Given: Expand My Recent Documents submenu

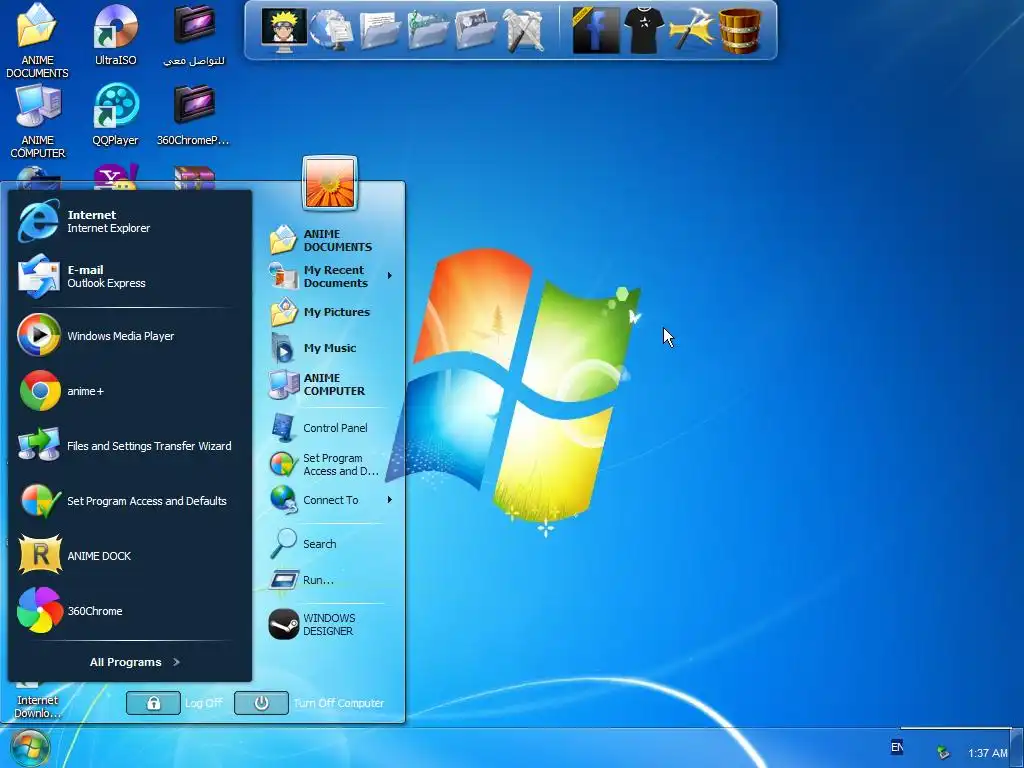Looking at the screenshot, I should point(332,276).
